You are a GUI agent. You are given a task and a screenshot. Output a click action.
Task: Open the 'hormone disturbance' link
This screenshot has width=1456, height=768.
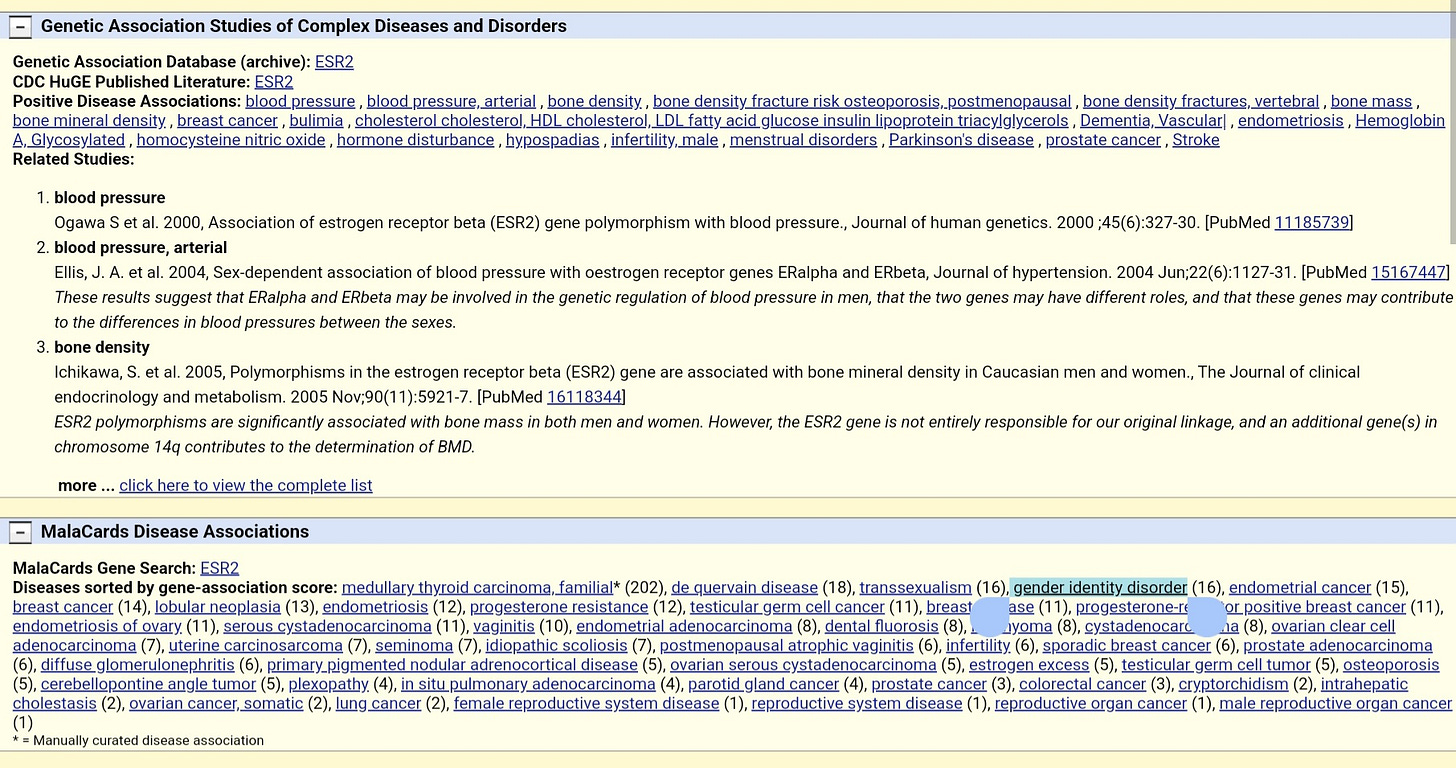pyautogui.click(x=416, y=140)
